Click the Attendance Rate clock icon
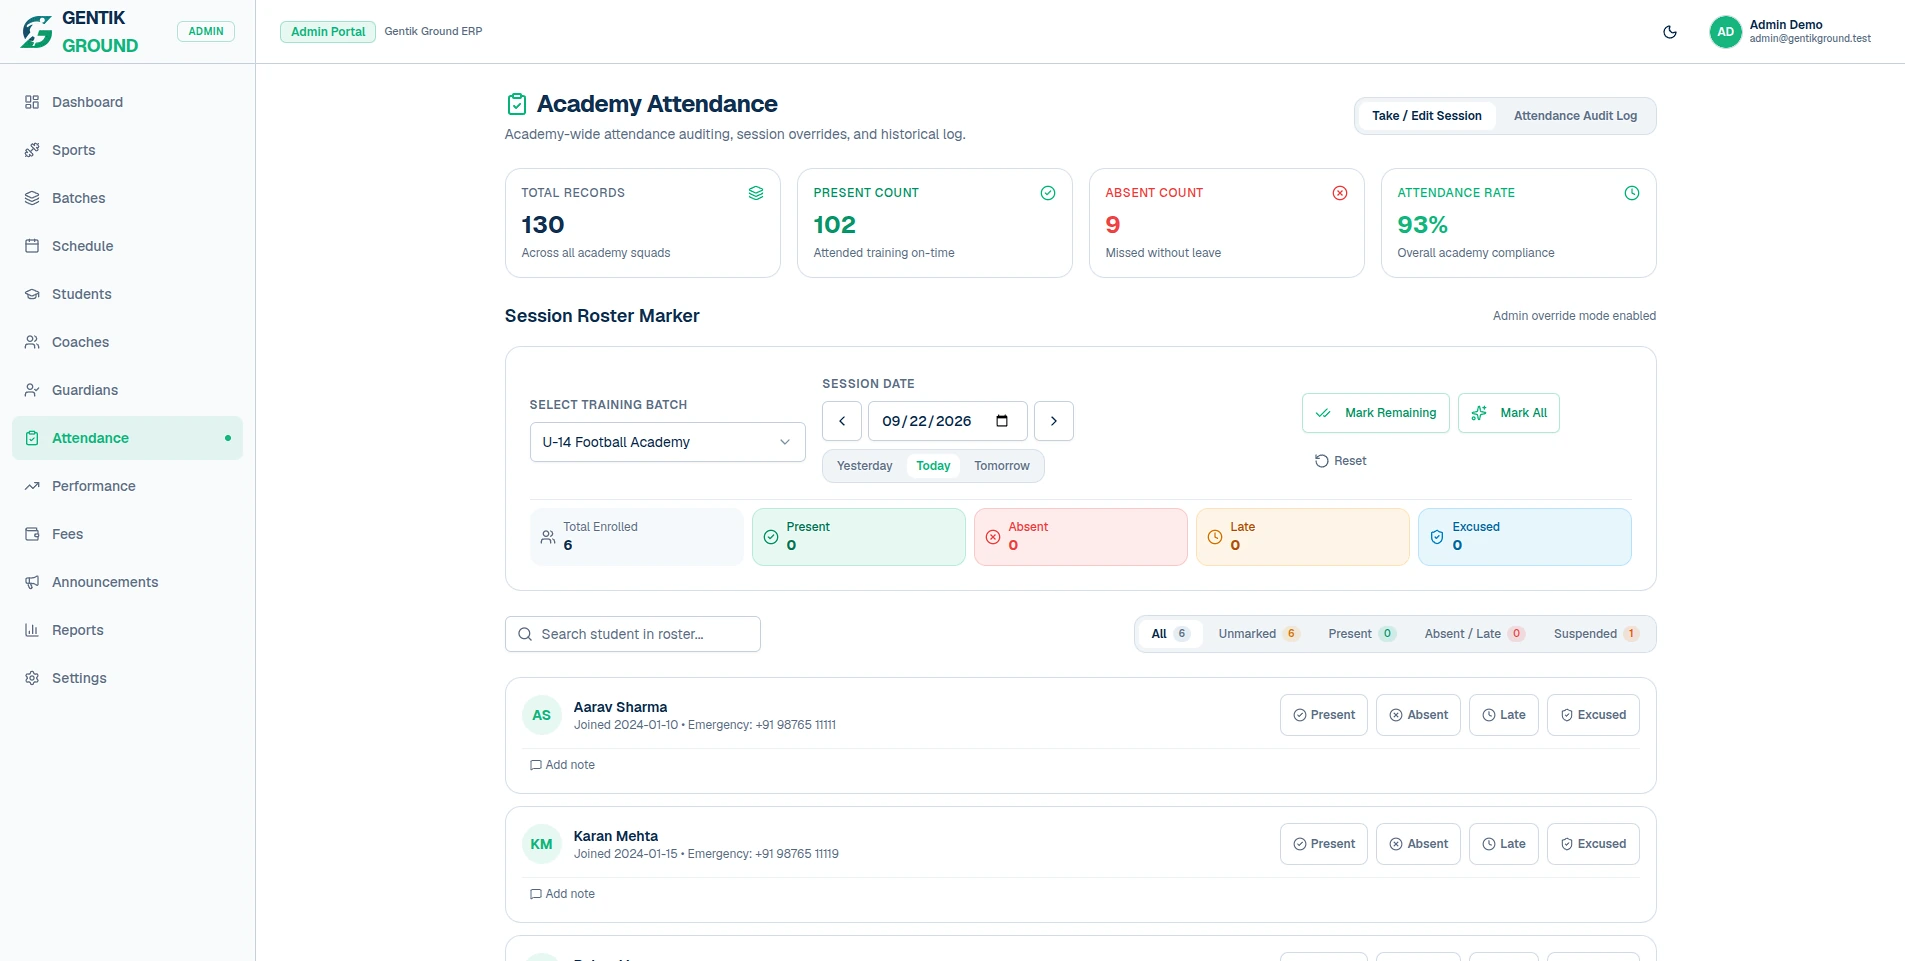The width and height of the screenshot is (1905, 961). (x=1632, y=193)
